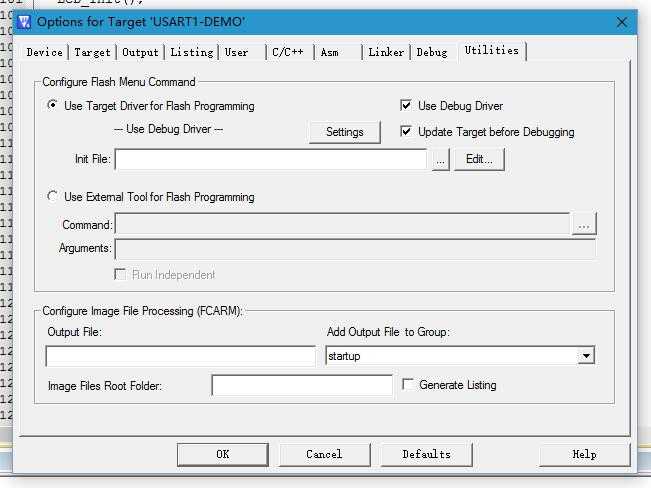Click the Keil uVision icon in title bar
The width and height of the screenshot is (651, 488).
tap(24, 22)
